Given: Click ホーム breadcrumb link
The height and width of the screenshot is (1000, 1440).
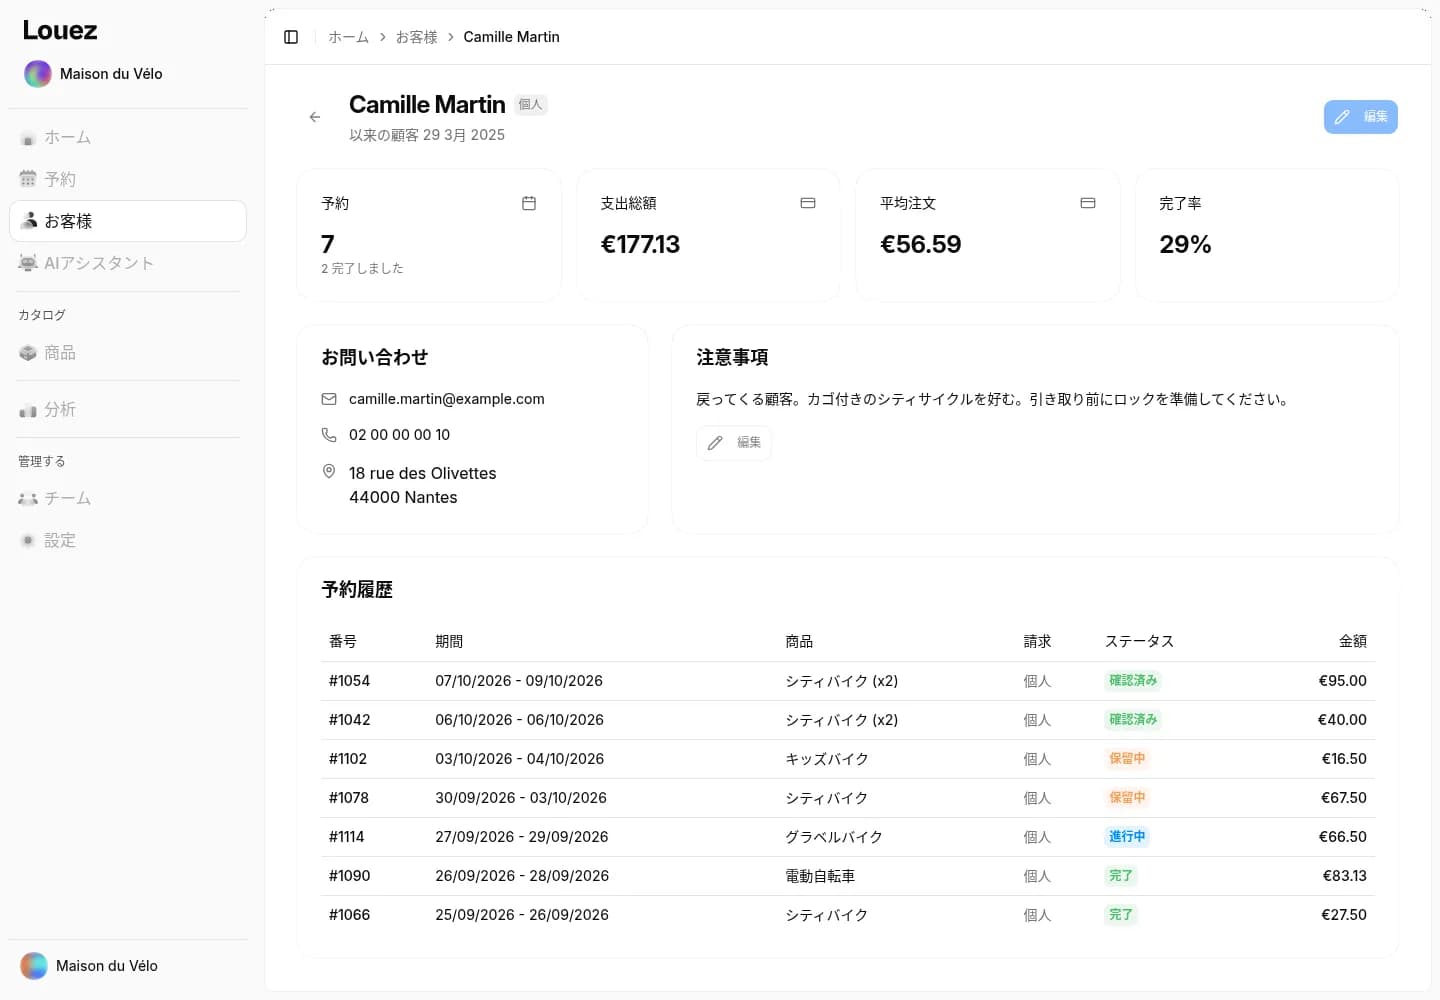Looking at the screenshot, I should click(x=348, y=37).
